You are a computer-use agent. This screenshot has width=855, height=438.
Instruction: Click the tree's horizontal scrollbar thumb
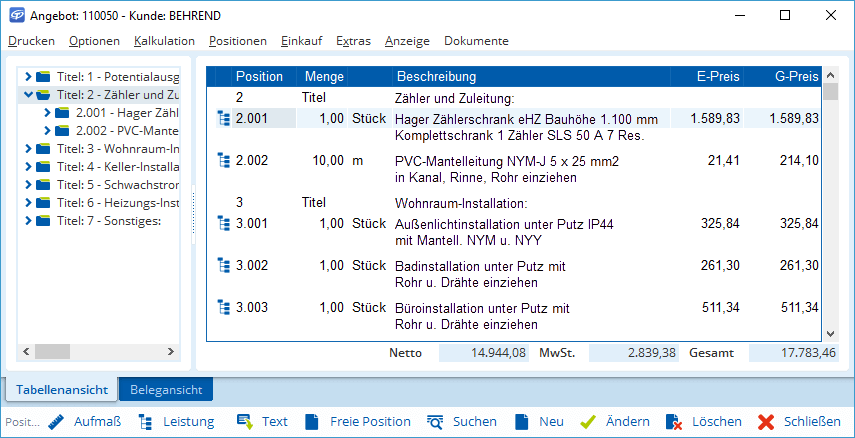(80, 352)
